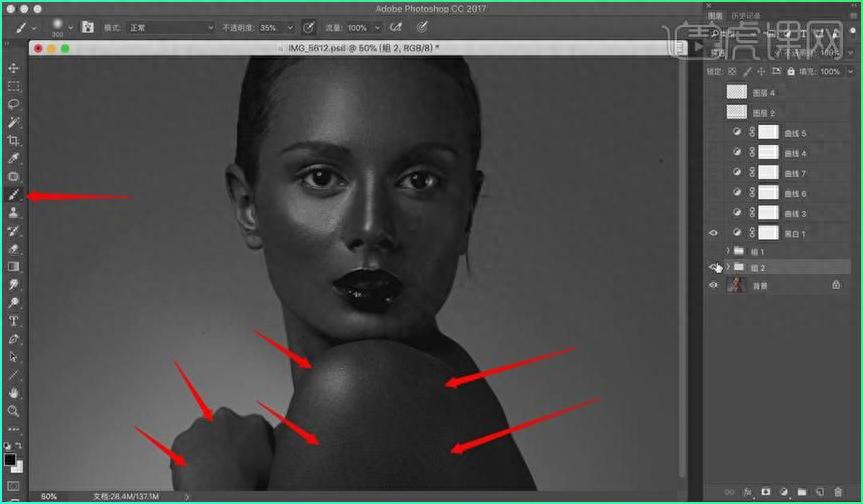Click the black foreground color swatch
The height and width of the screenshot is (504, 863).
point(10,460)
